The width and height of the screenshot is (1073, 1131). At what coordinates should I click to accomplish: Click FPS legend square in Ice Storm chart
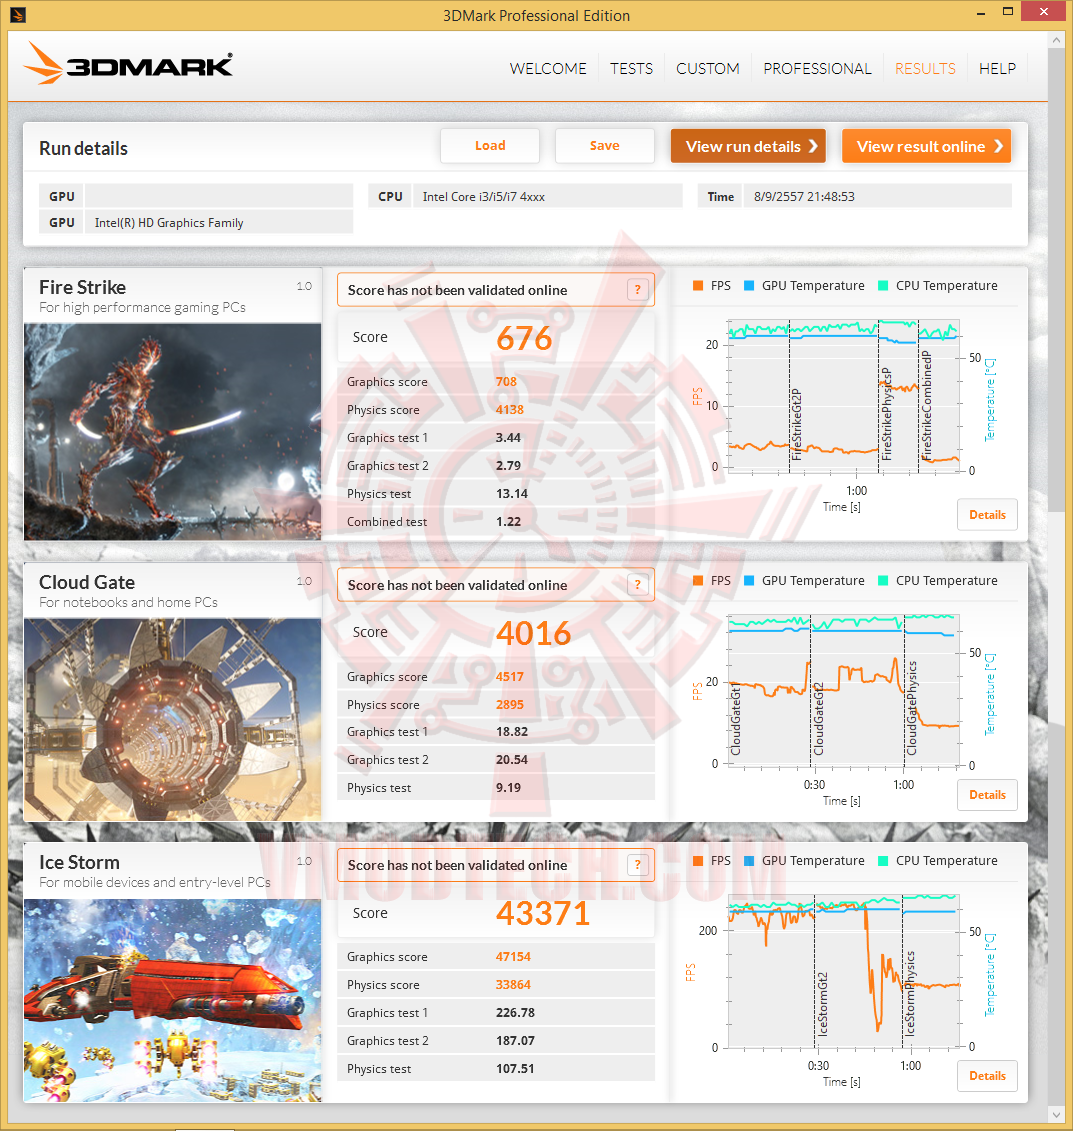(x=698, y=861)
